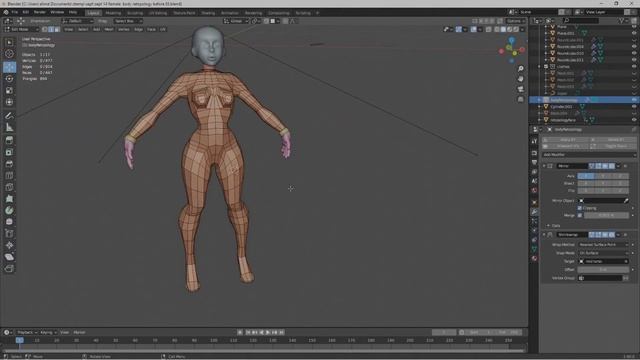Open the Material properties tab icon
640x360 pixels.
(534, 258)
